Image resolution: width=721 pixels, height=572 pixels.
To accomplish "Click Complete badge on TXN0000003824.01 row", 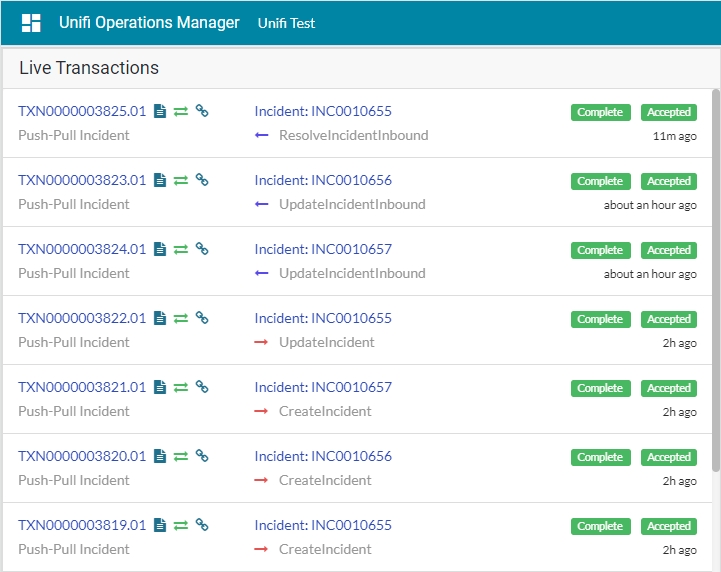I will (x=600, y=251).
